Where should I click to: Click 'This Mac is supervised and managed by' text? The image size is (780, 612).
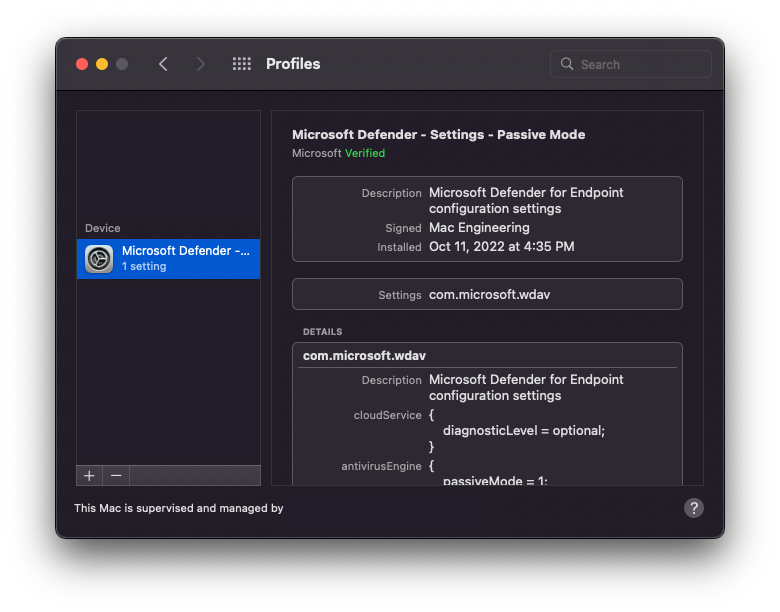[x=179, y=508]
